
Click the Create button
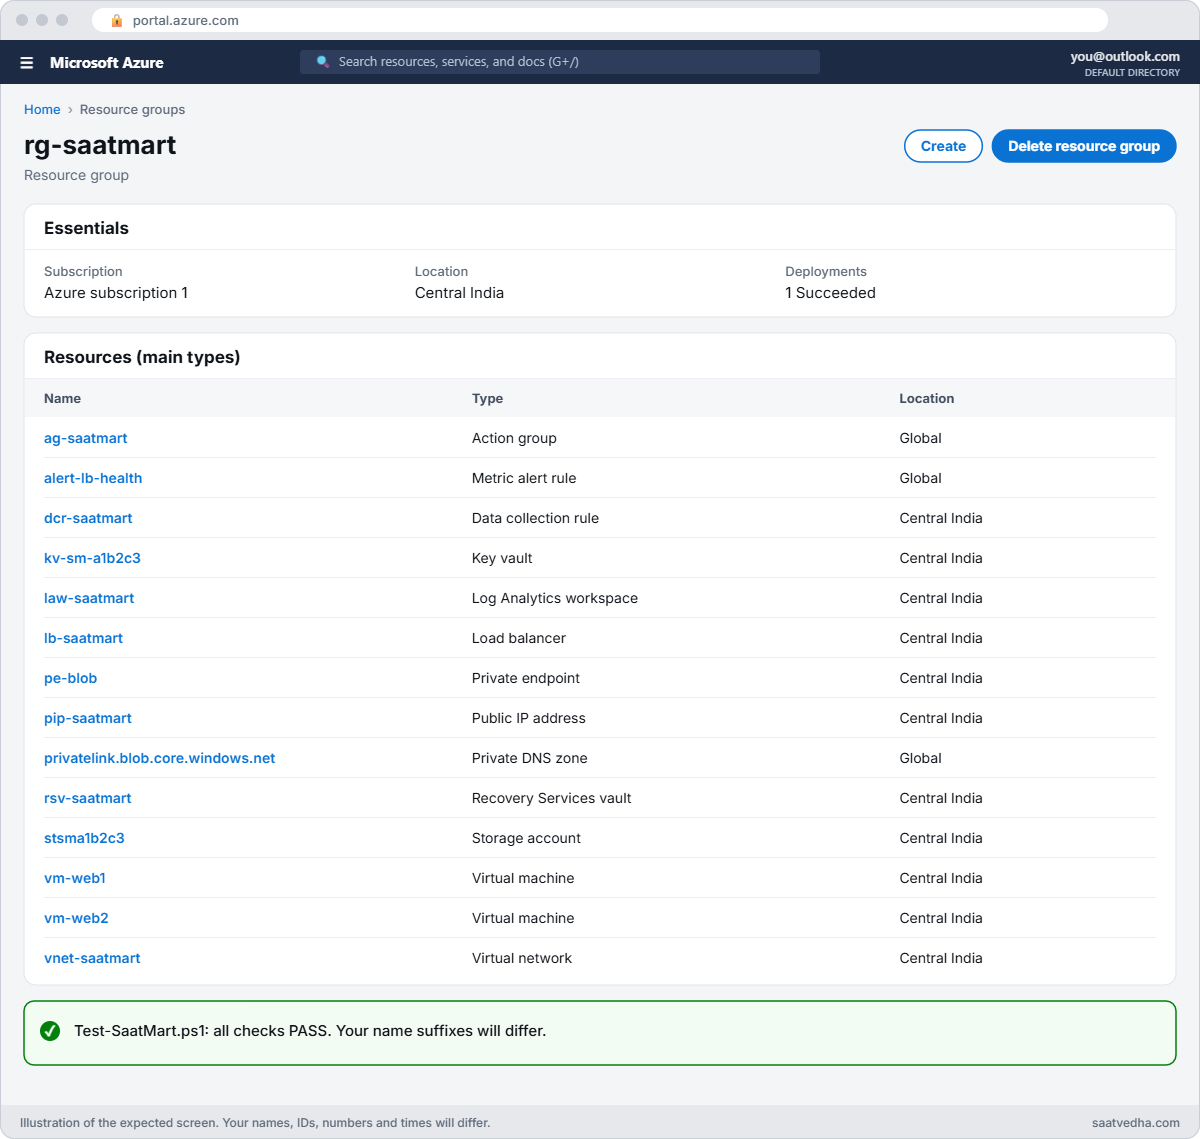(x=943, y=146)
